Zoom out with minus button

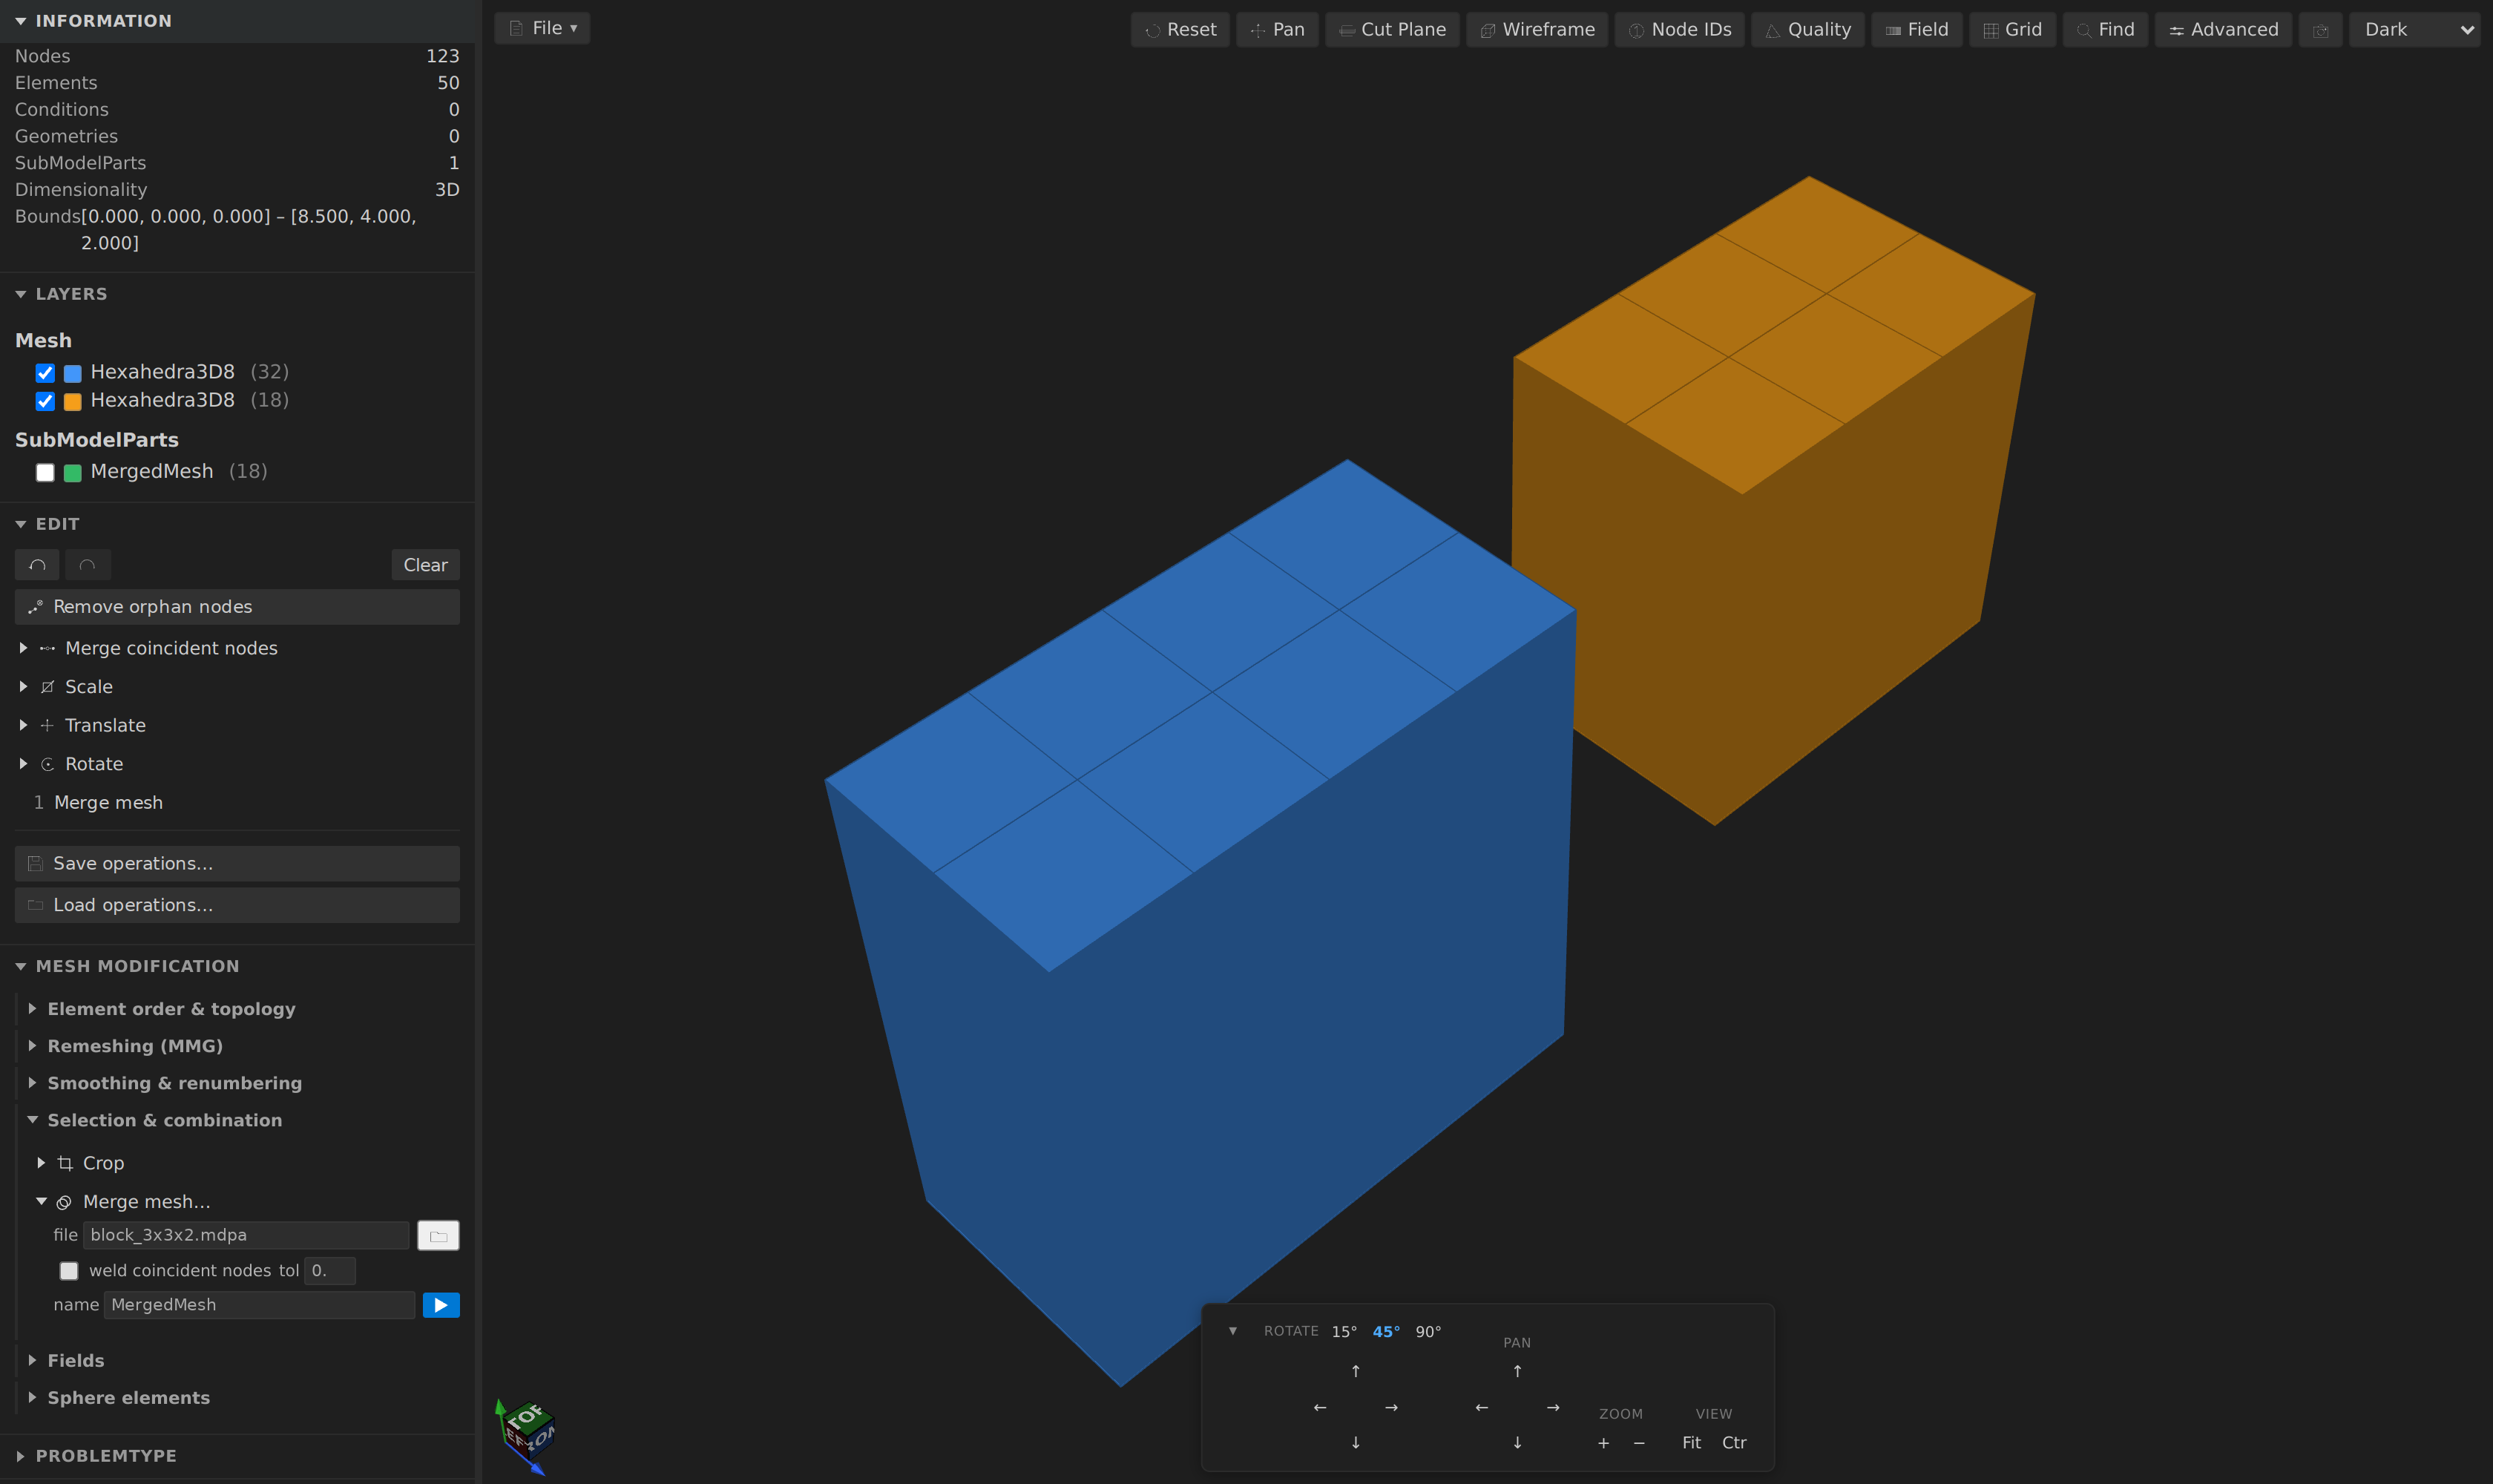(x=1639, y=1443)
